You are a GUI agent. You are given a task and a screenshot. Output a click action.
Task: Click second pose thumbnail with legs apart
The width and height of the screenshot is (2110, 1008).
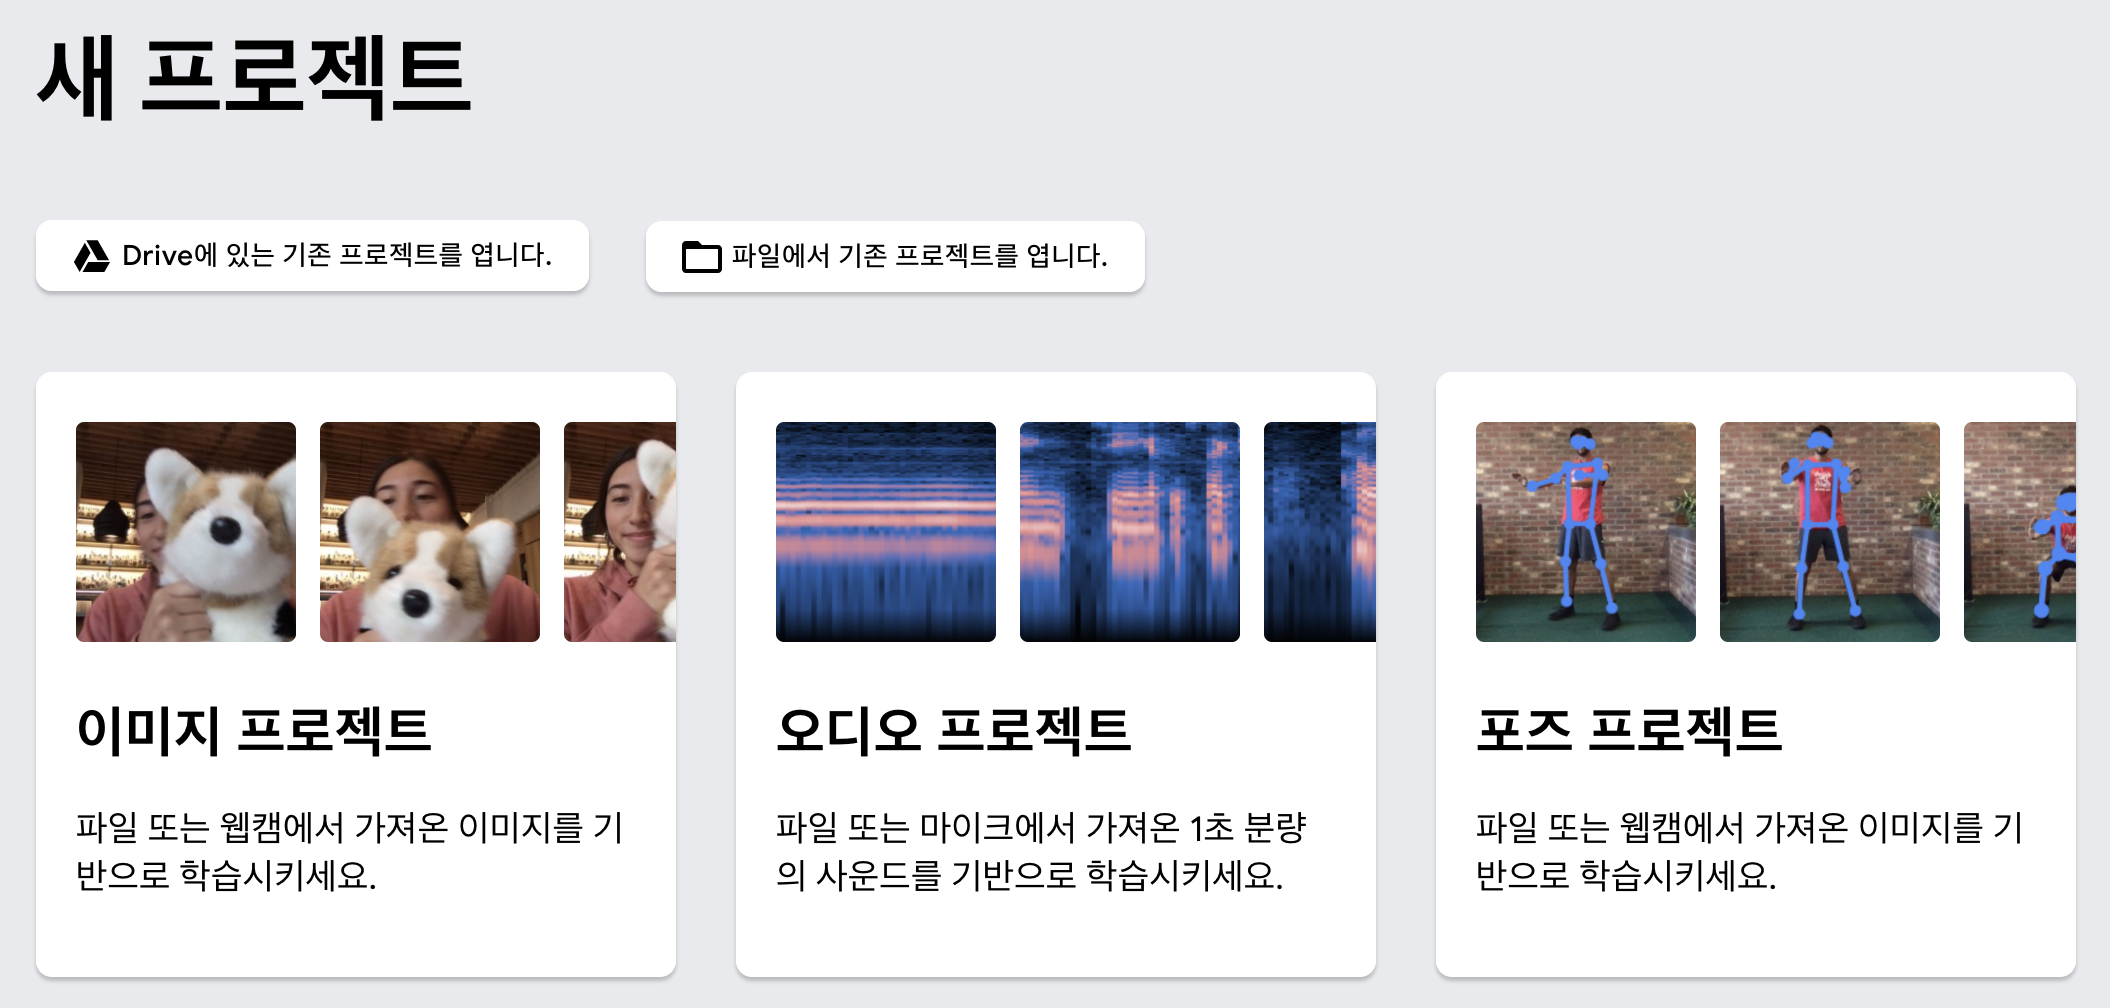pyautogui.click(x=1830, y=532)
